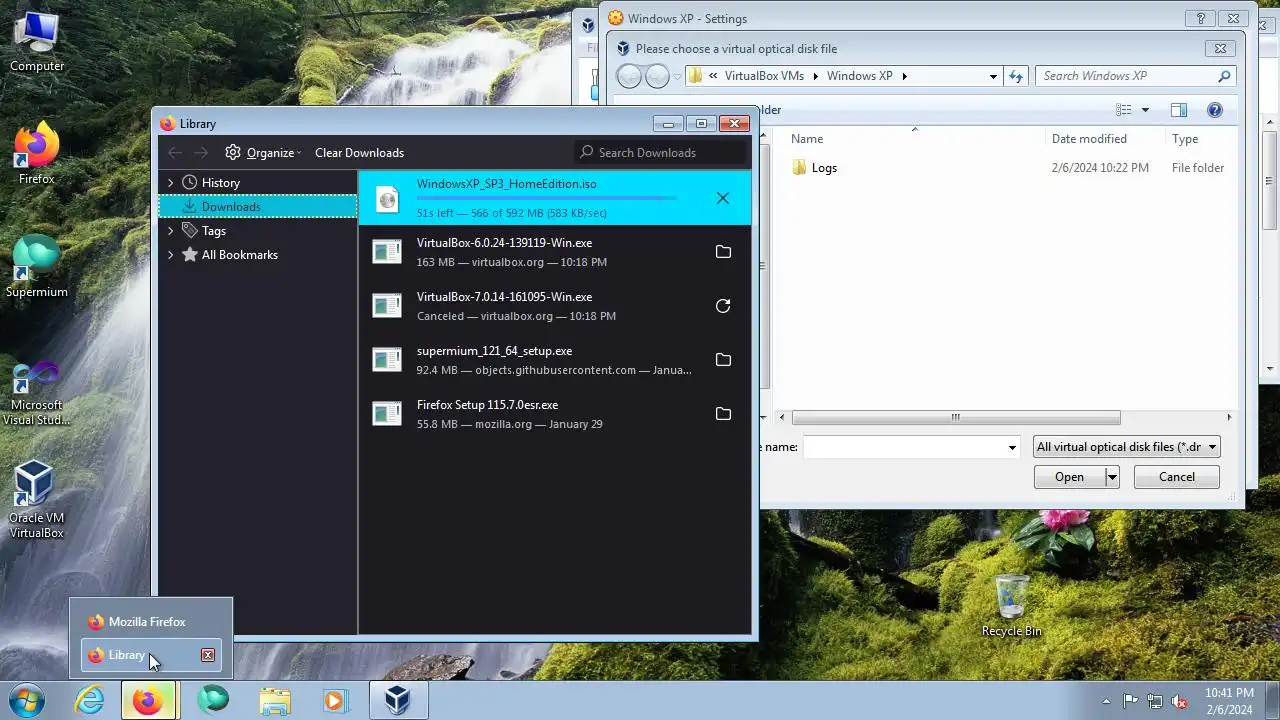
Task: Open the file name combo dropdown
Action: tap(1012, 448)
